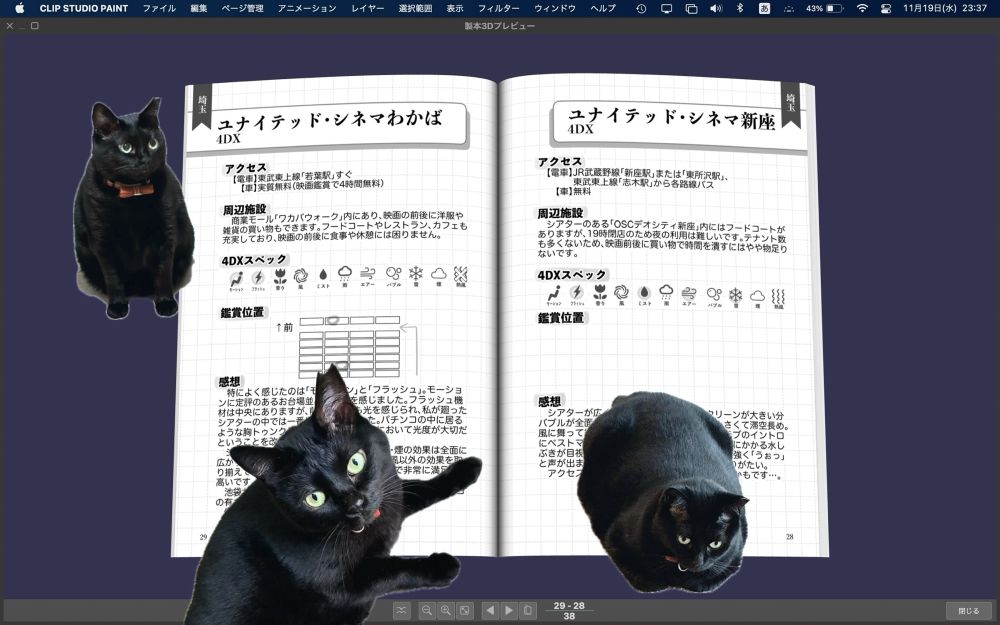Click the seating chart diagram on left page
Screen dimensions: 1000x625
(349, 346)
